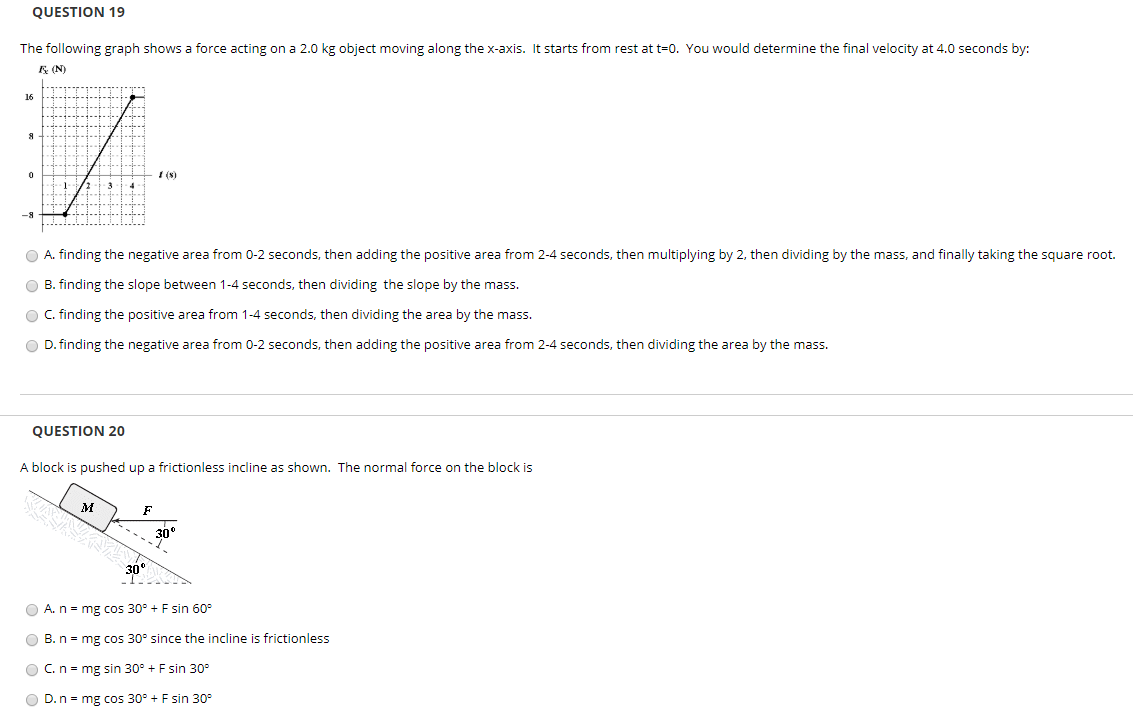The height and width of the screenshot is (713, 1133).
Task: Click the Fx (N) axis label
Action: [52, 69]
